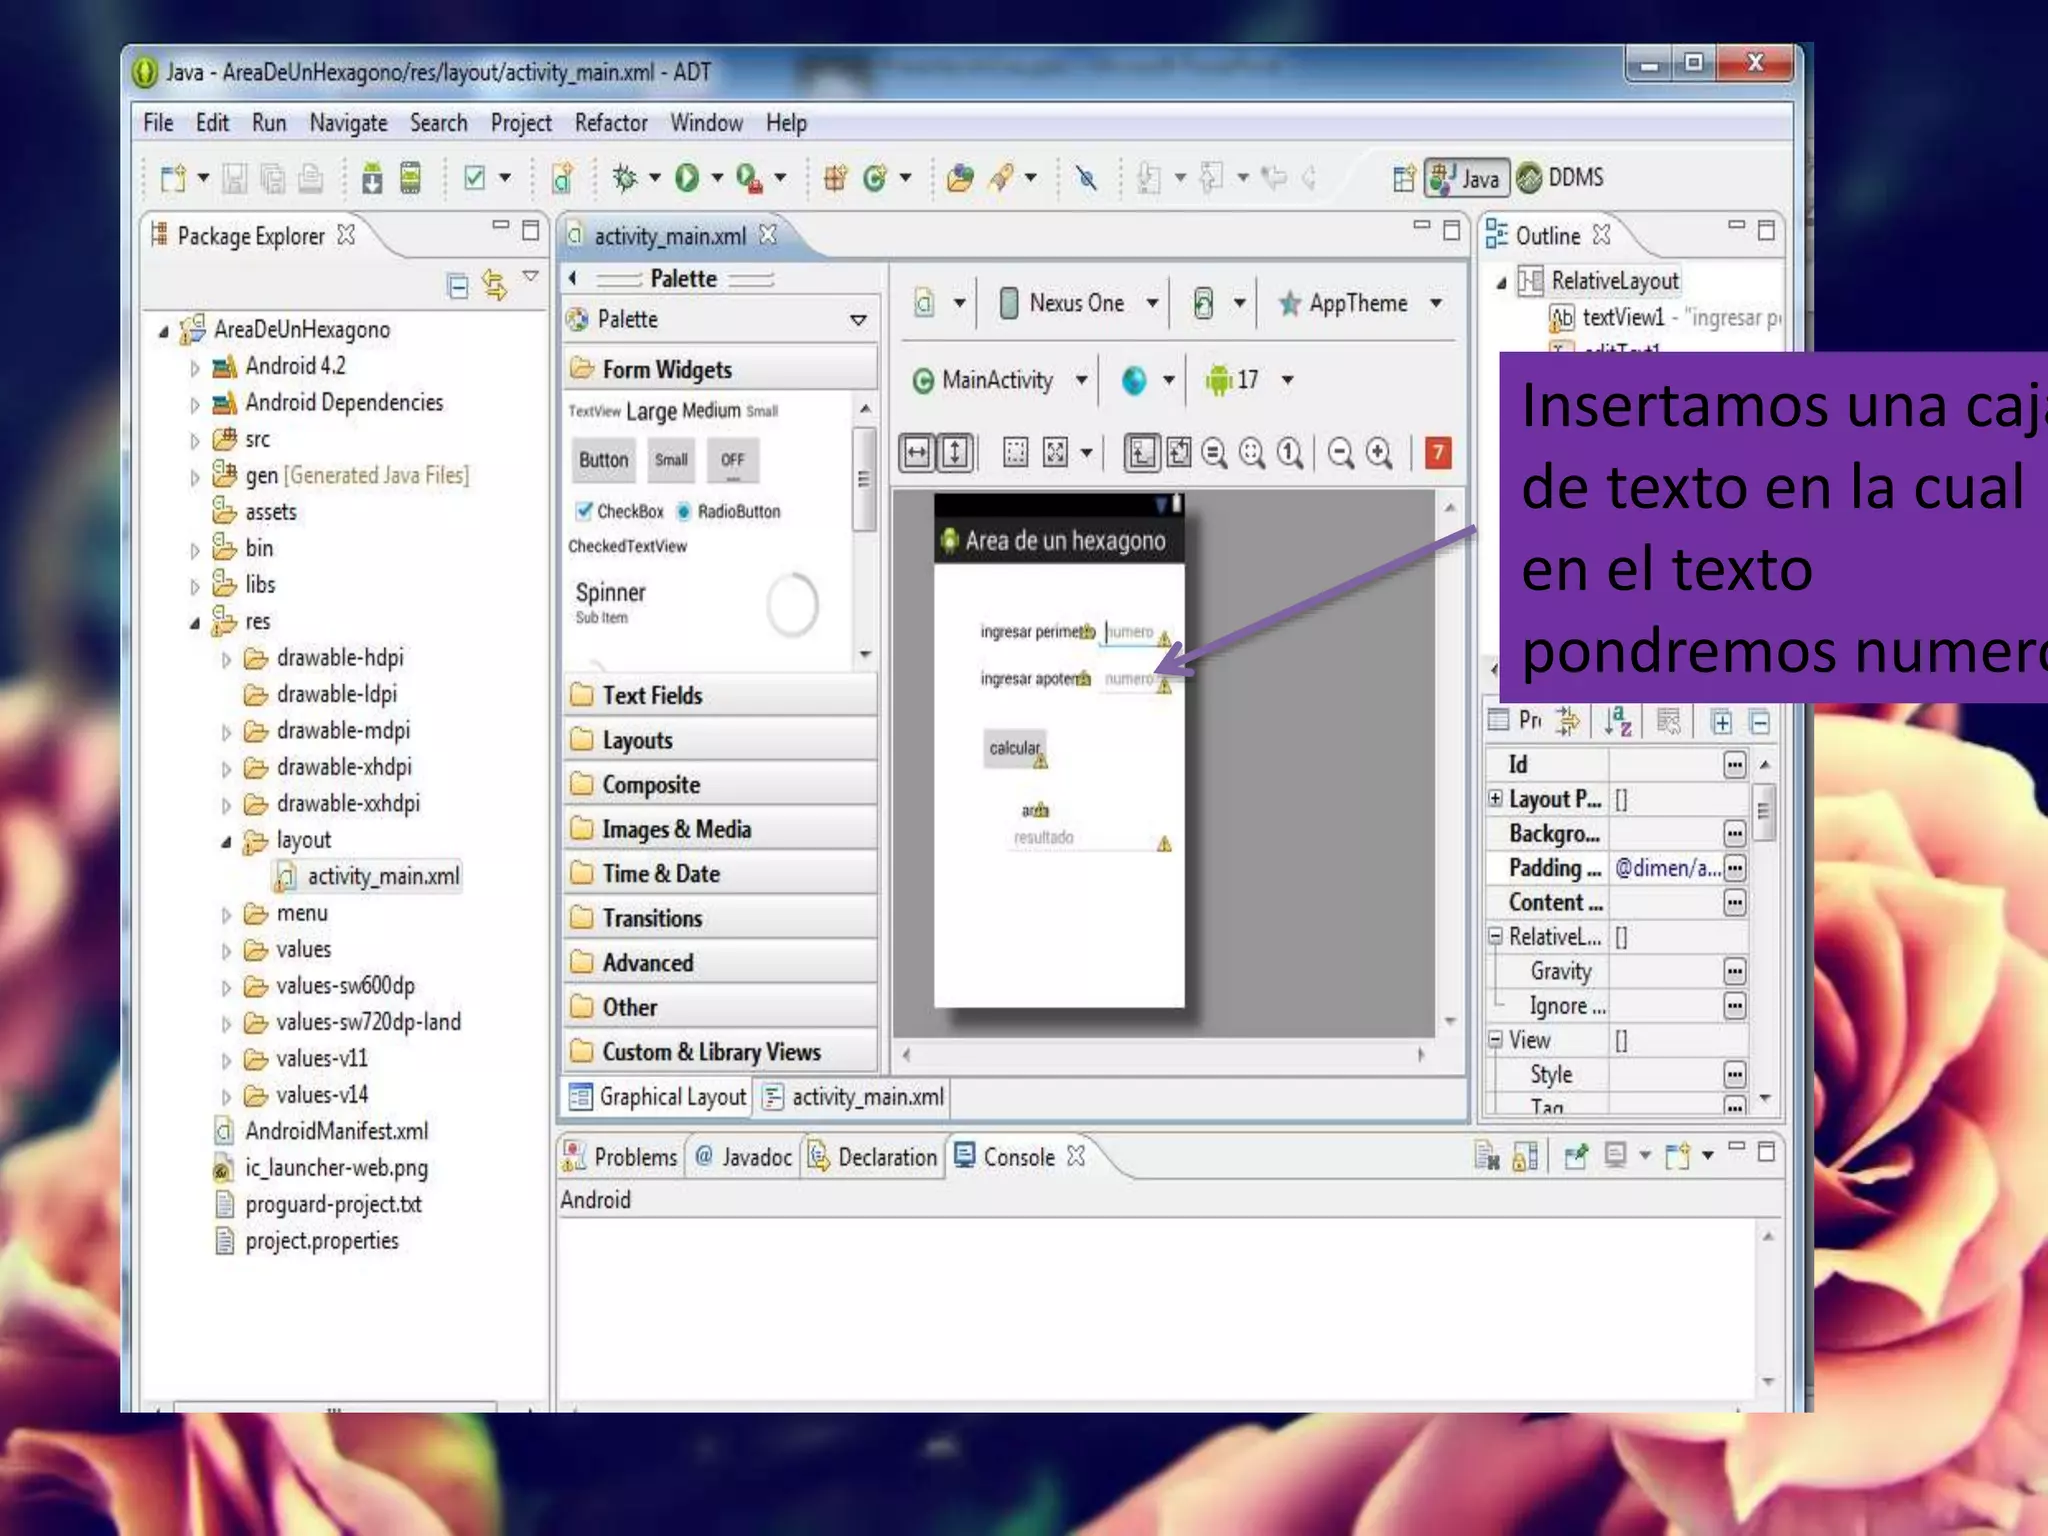Click the OFF toggle button widget
Viewport: 2048px width, 1536px height.
(x=732, y=460)
